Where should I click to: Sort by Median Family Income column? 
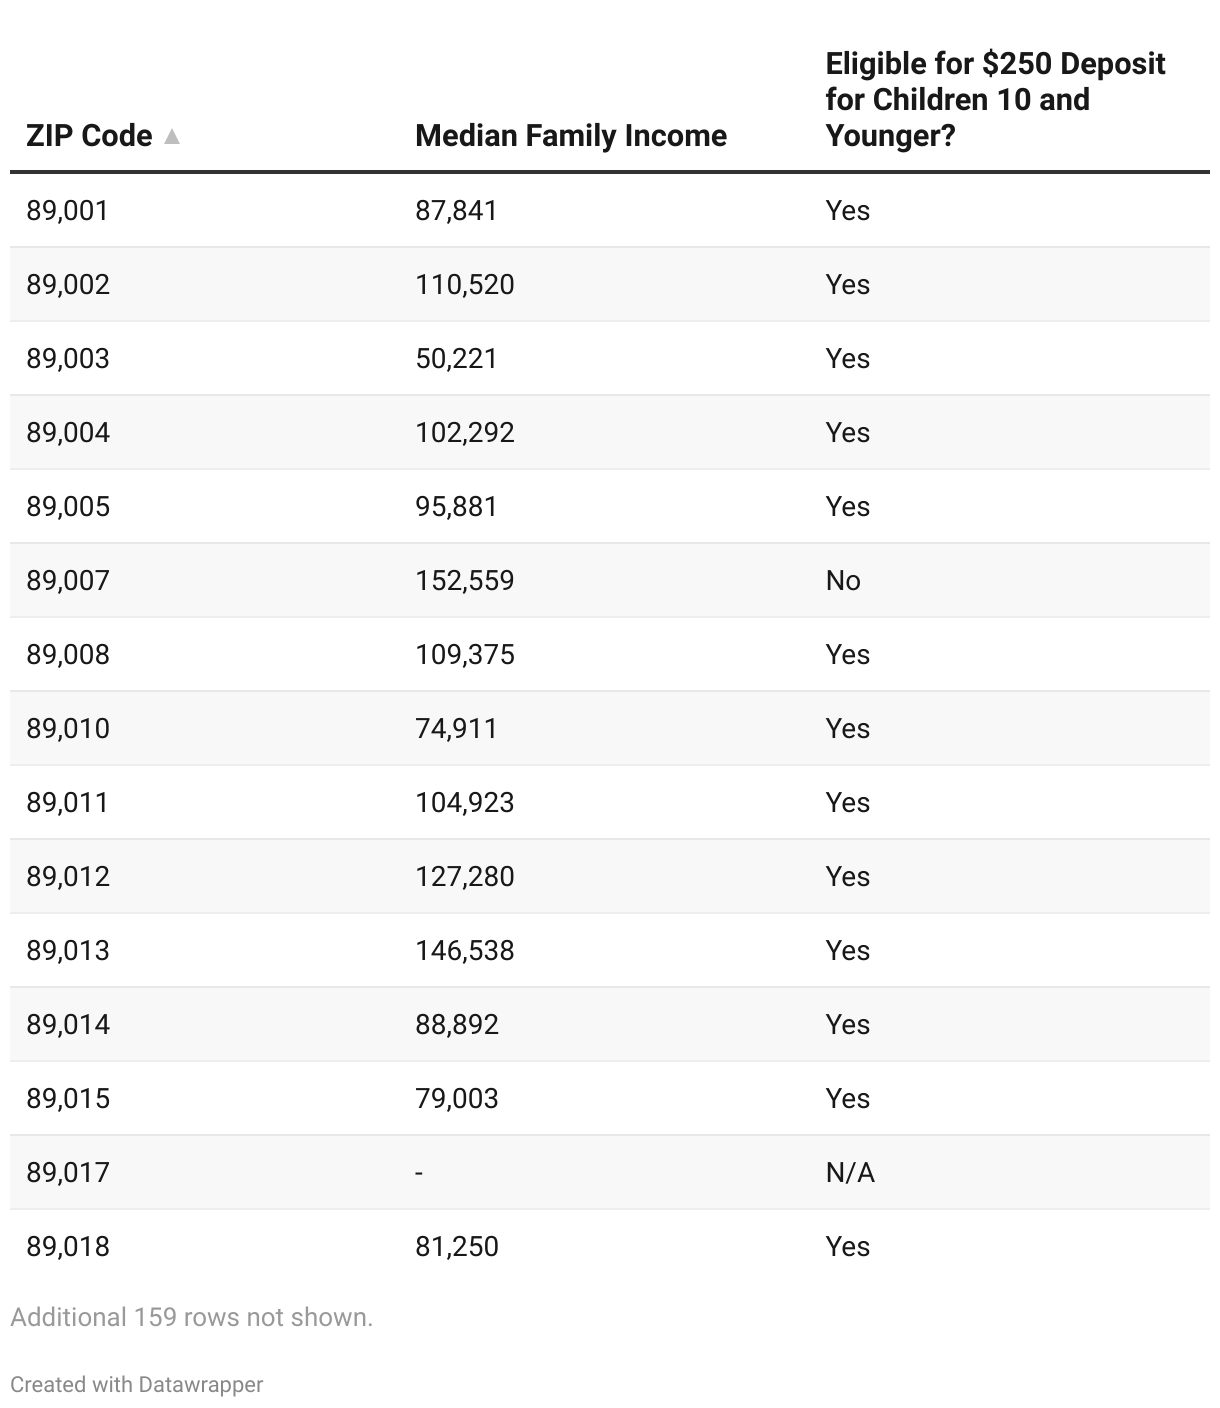(x=570, y=136)
